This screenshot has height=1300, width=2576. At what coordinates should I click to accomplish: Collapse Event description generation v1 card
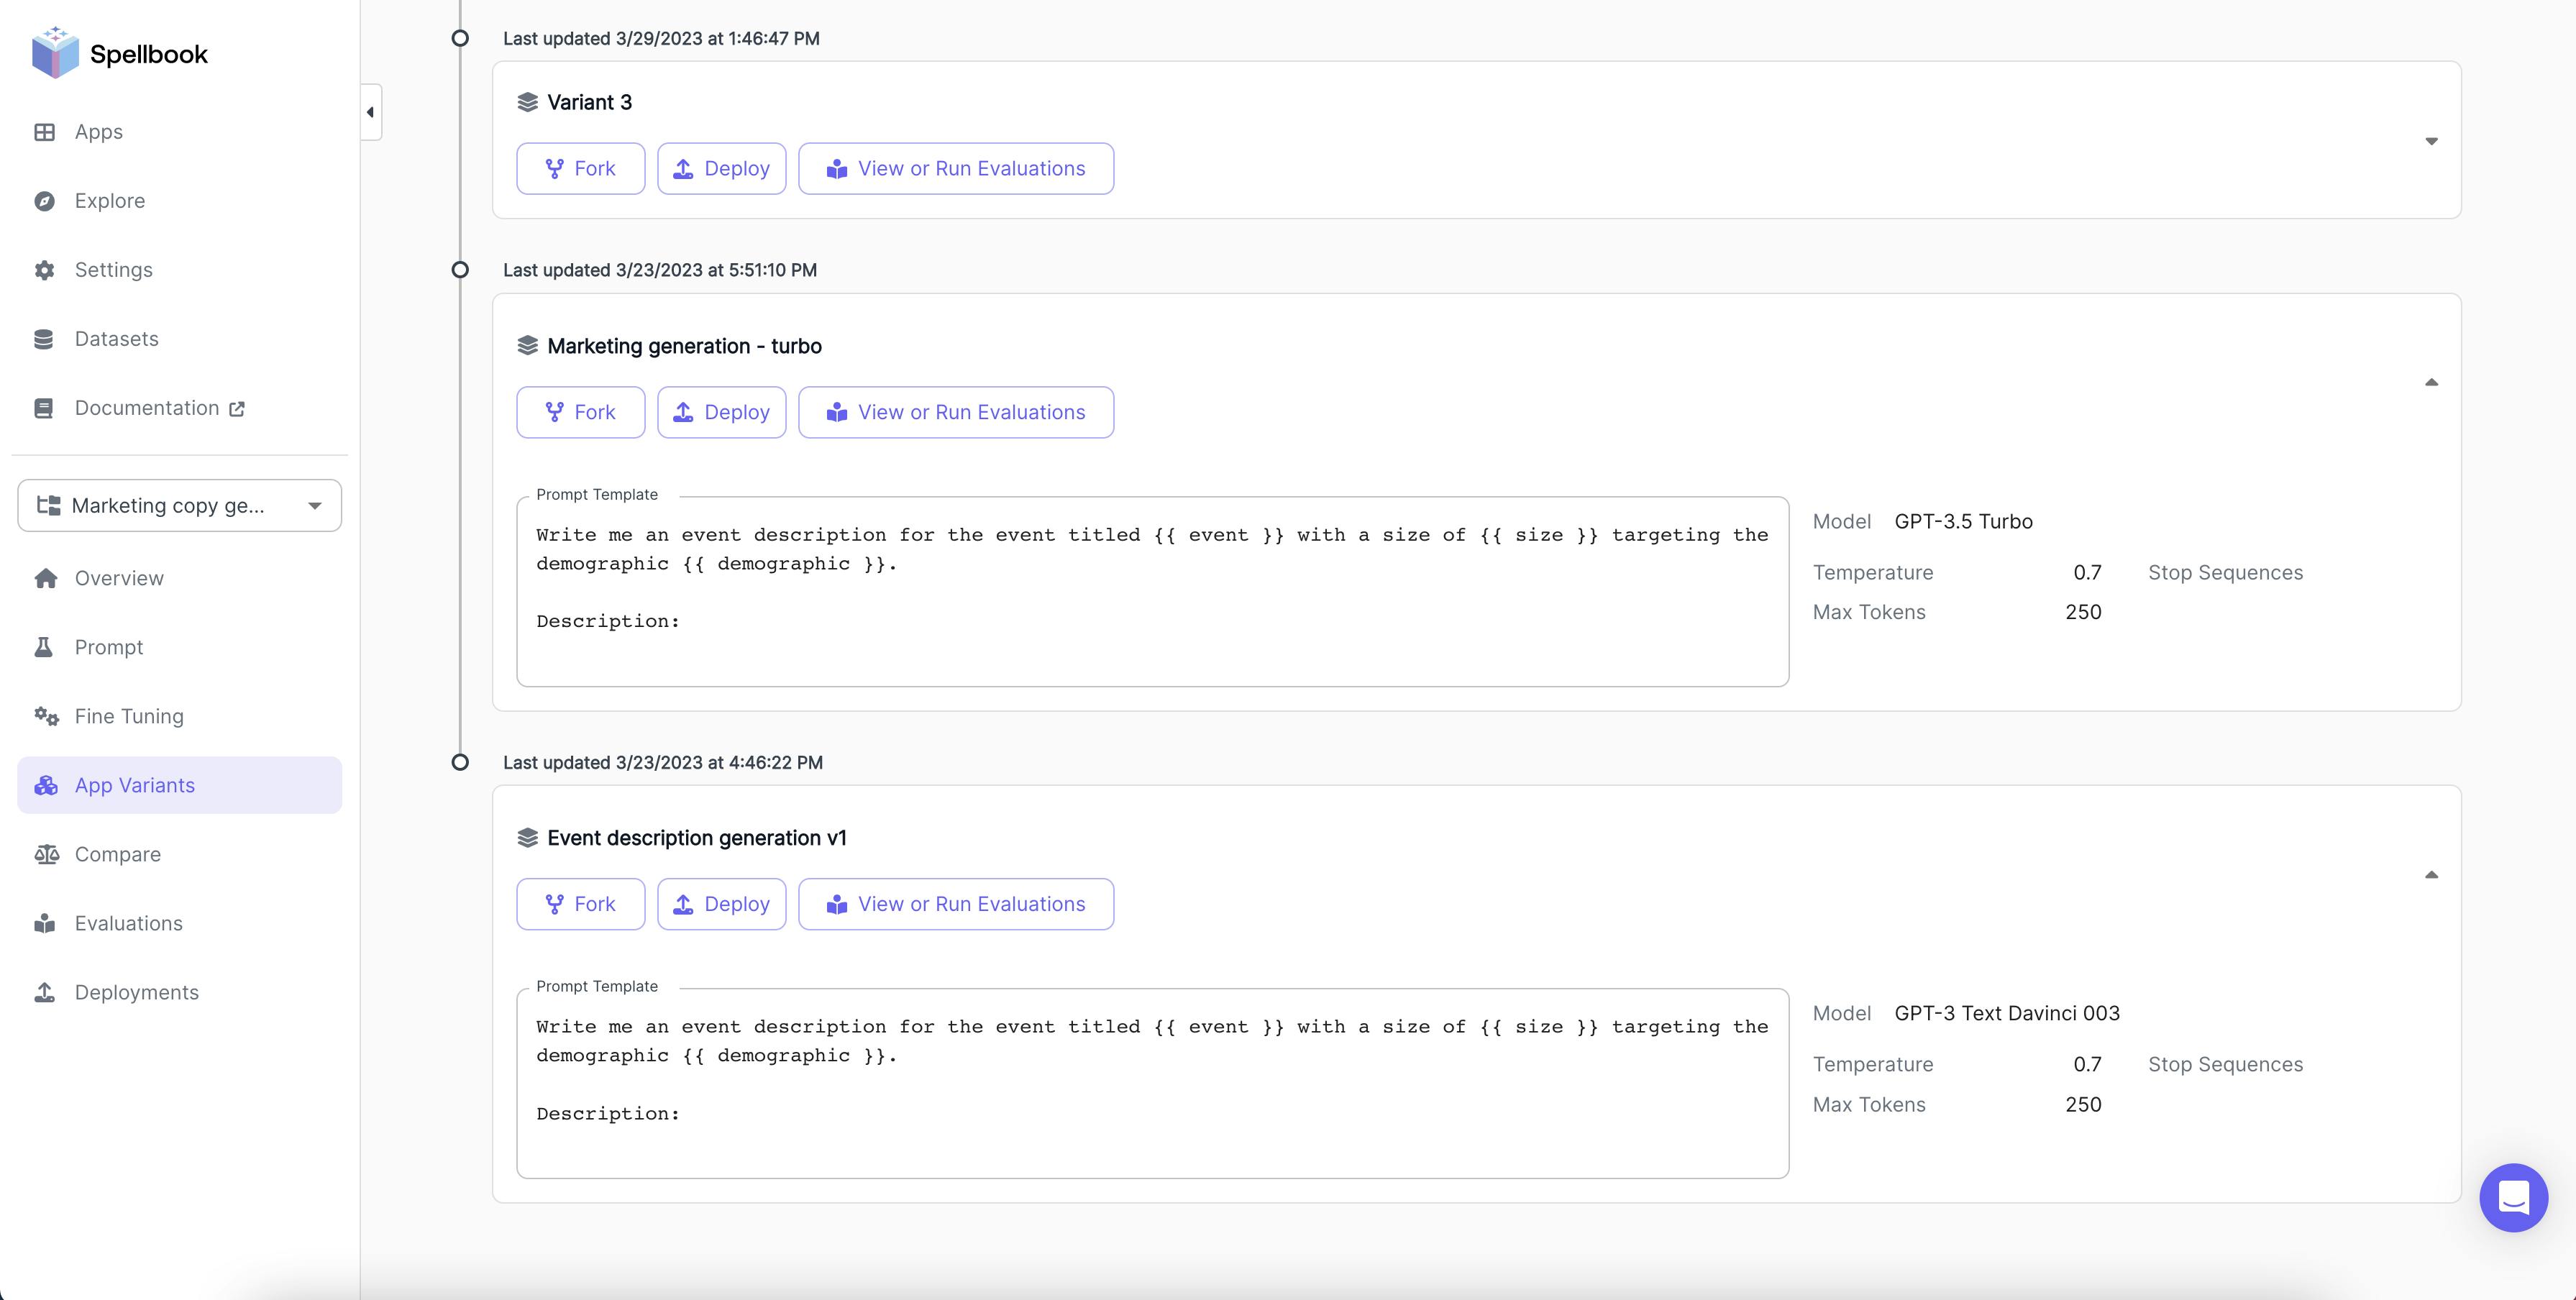[x=2431, y=875]
